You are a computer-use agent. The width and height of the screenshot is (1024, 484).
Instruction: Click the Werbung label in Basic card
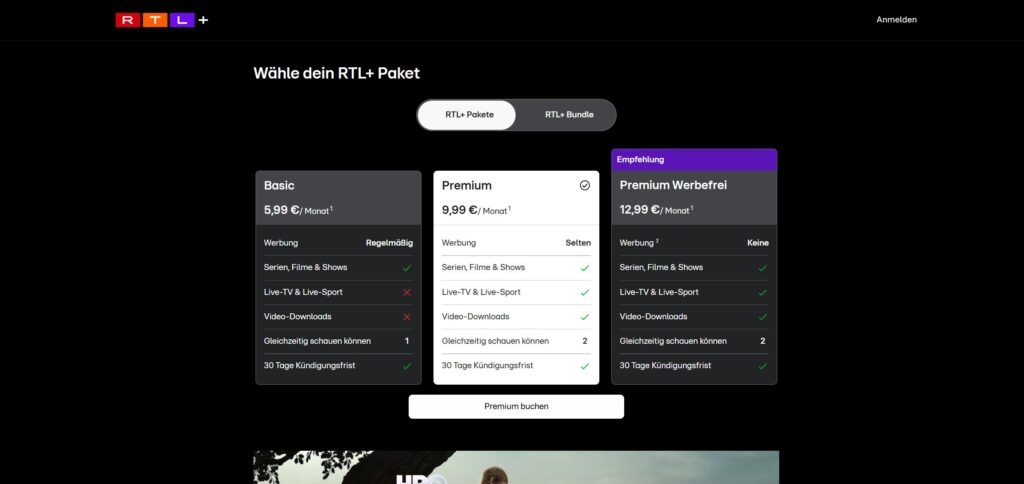281,243
